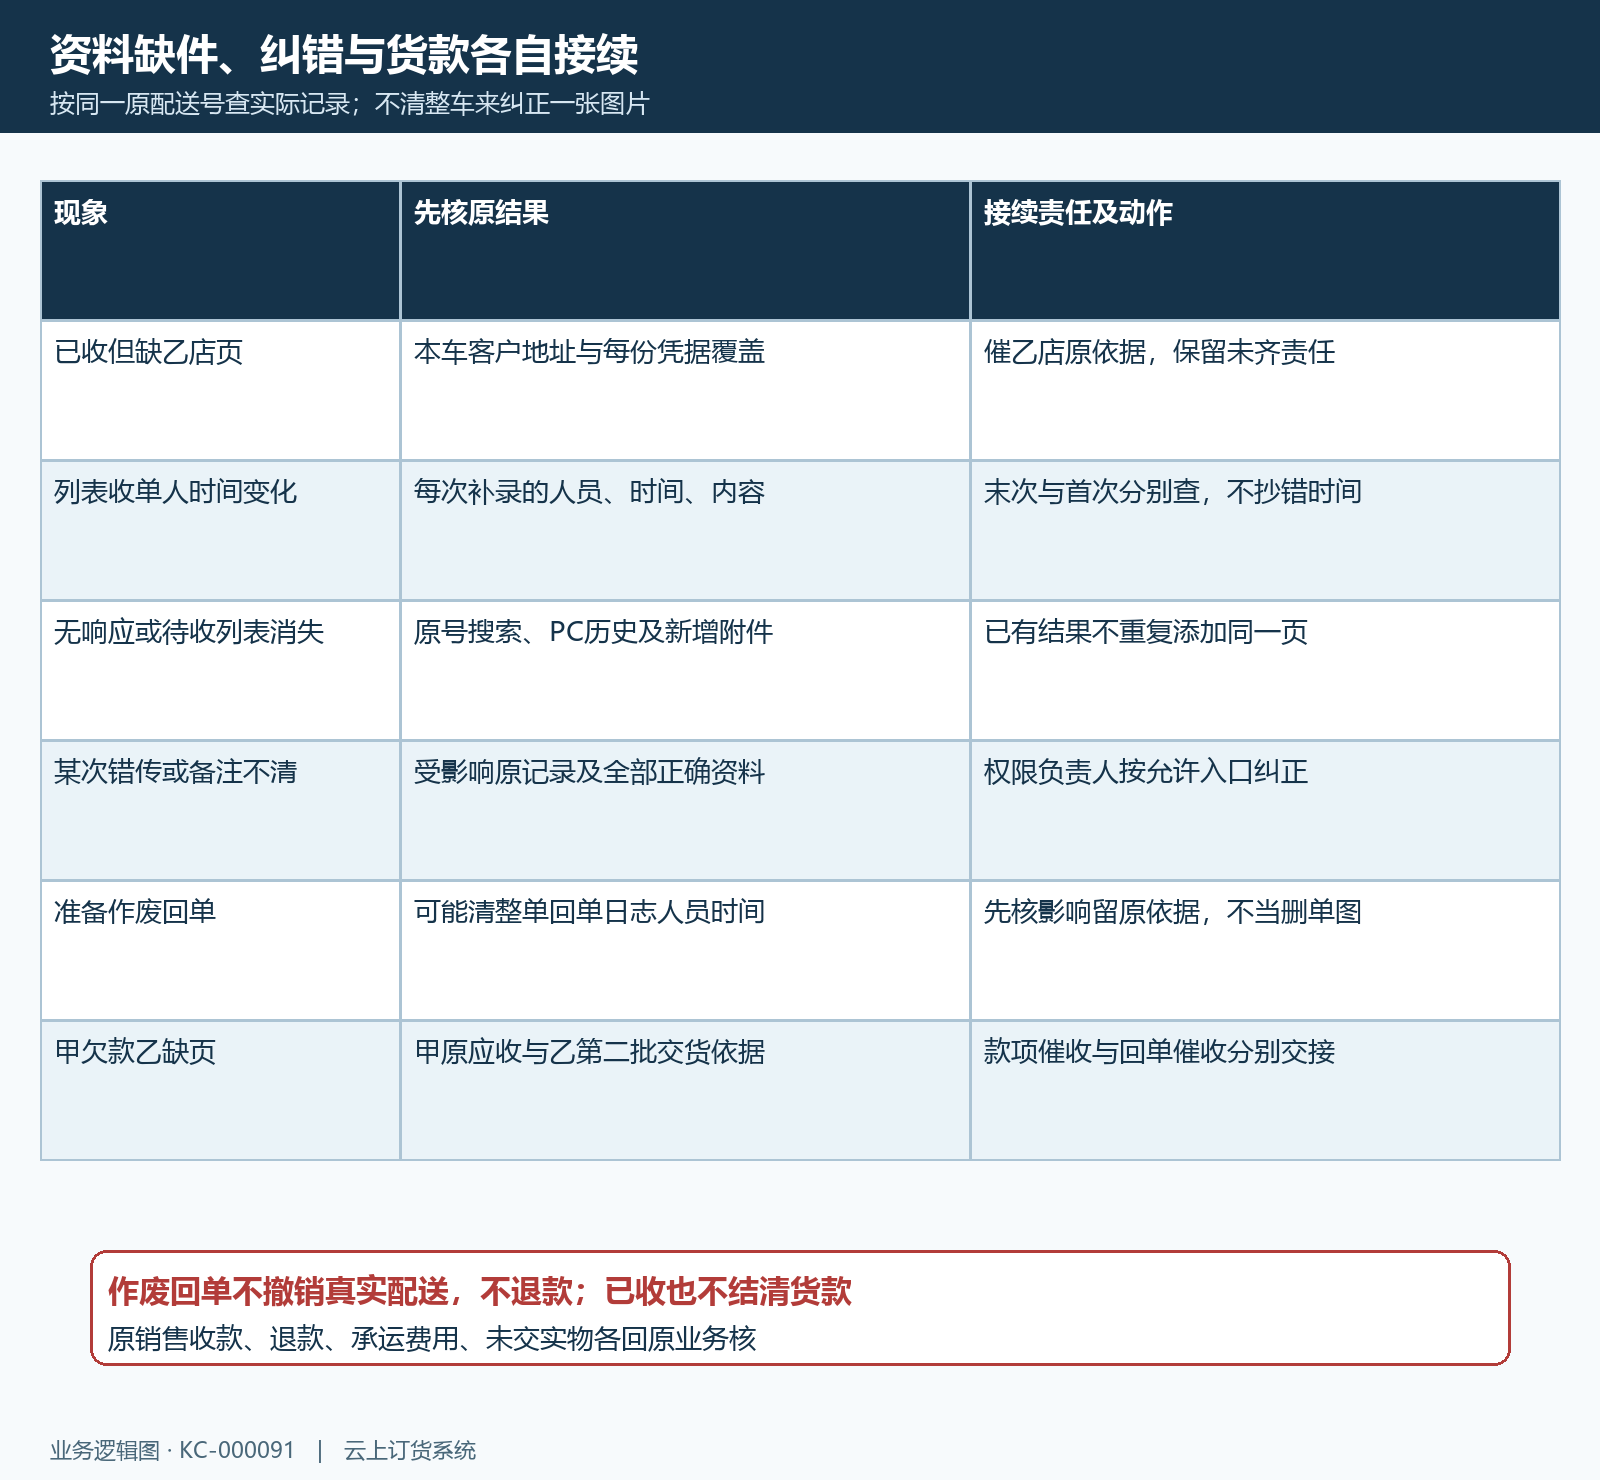
Task: Select cell 催乙店原依据，保留未齐责任
Action: (1265, 391)
